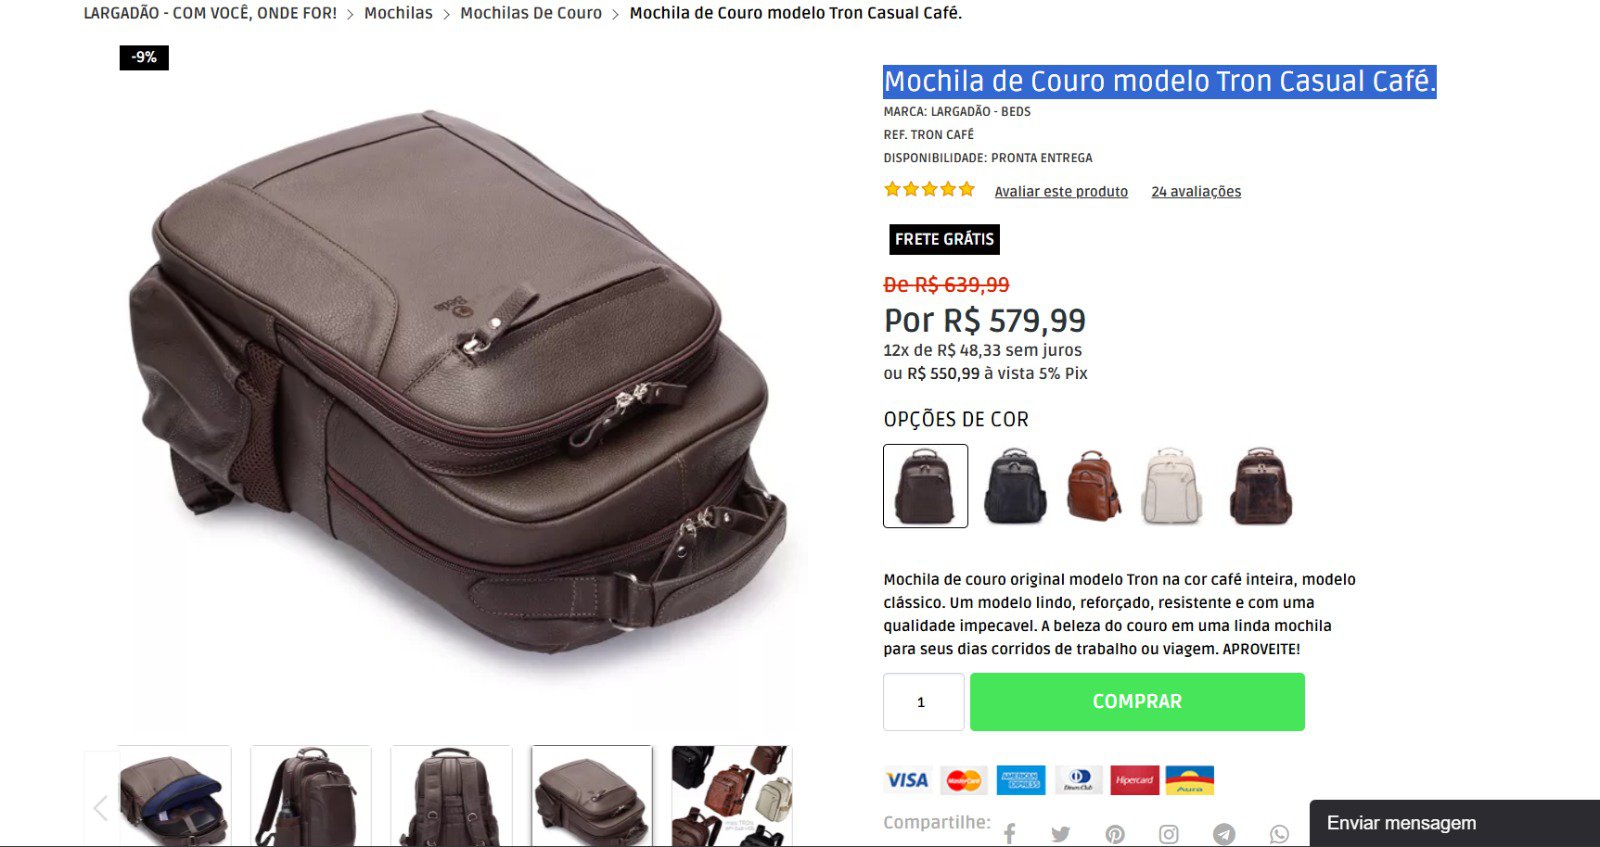This screenshot has height=847, width=1600.
Task: Go to Mochilas De Couro breadcrumb
Action: click(531, 13)
